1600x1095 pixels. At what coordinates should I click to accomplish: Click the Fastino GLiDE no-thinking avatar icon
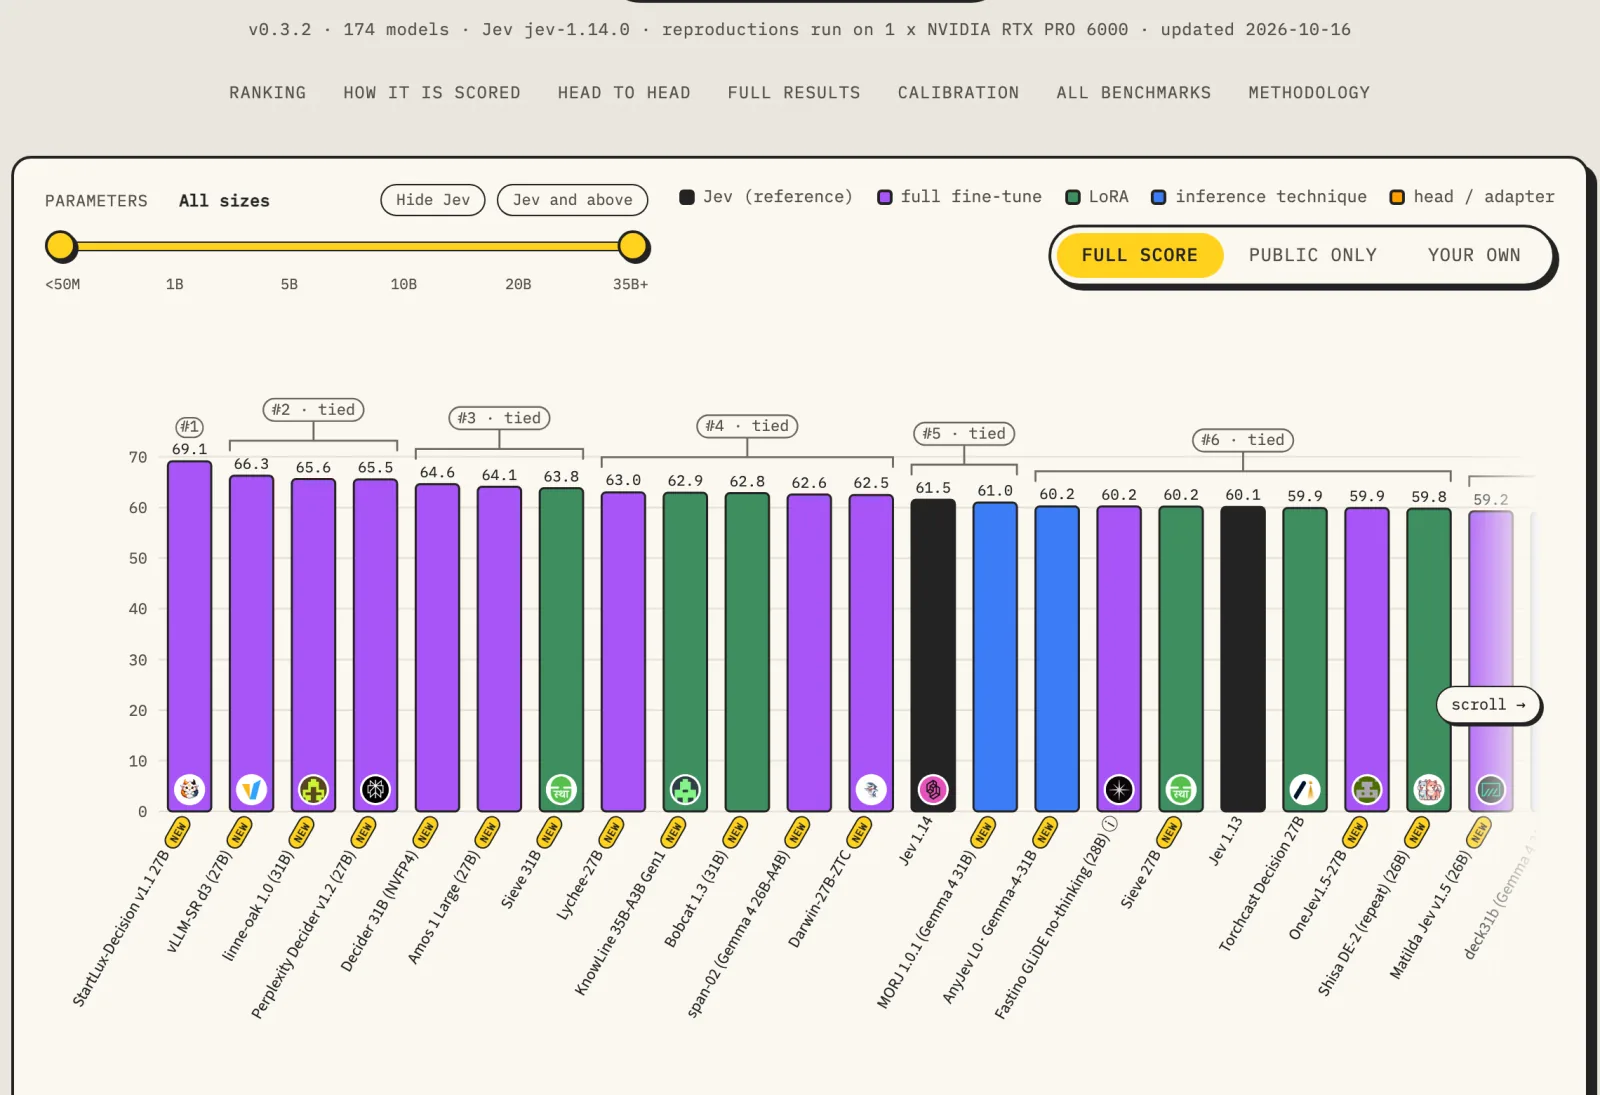coord(1119,790)
